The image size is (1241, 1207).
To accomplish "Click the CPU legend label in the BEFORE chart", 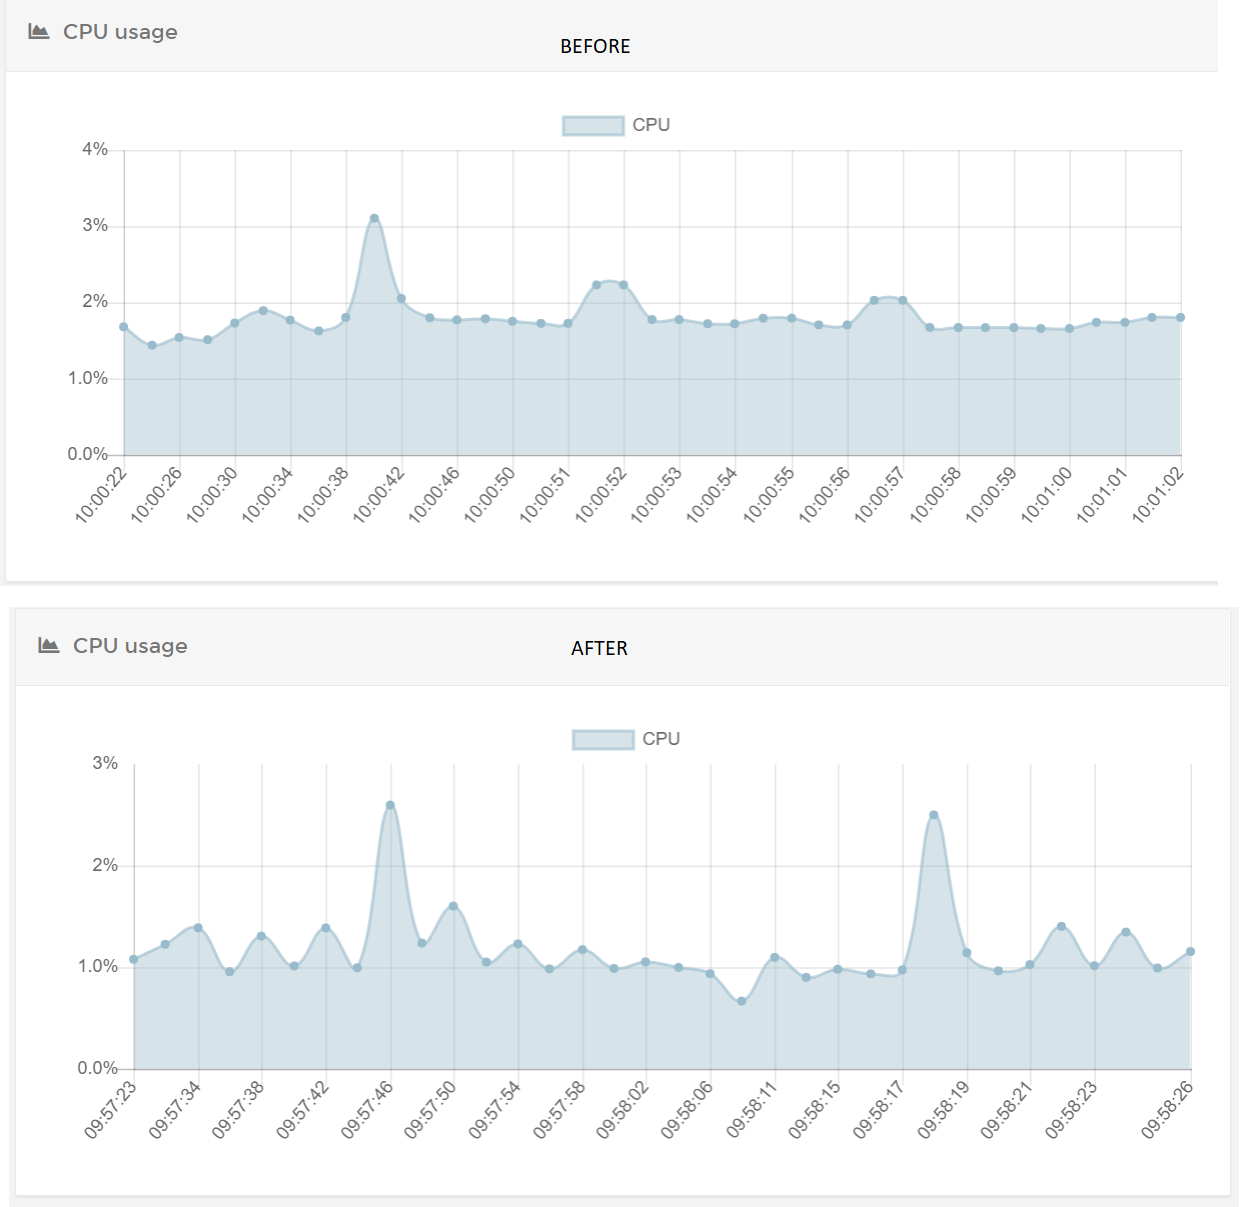I will (x=651, y=125).
